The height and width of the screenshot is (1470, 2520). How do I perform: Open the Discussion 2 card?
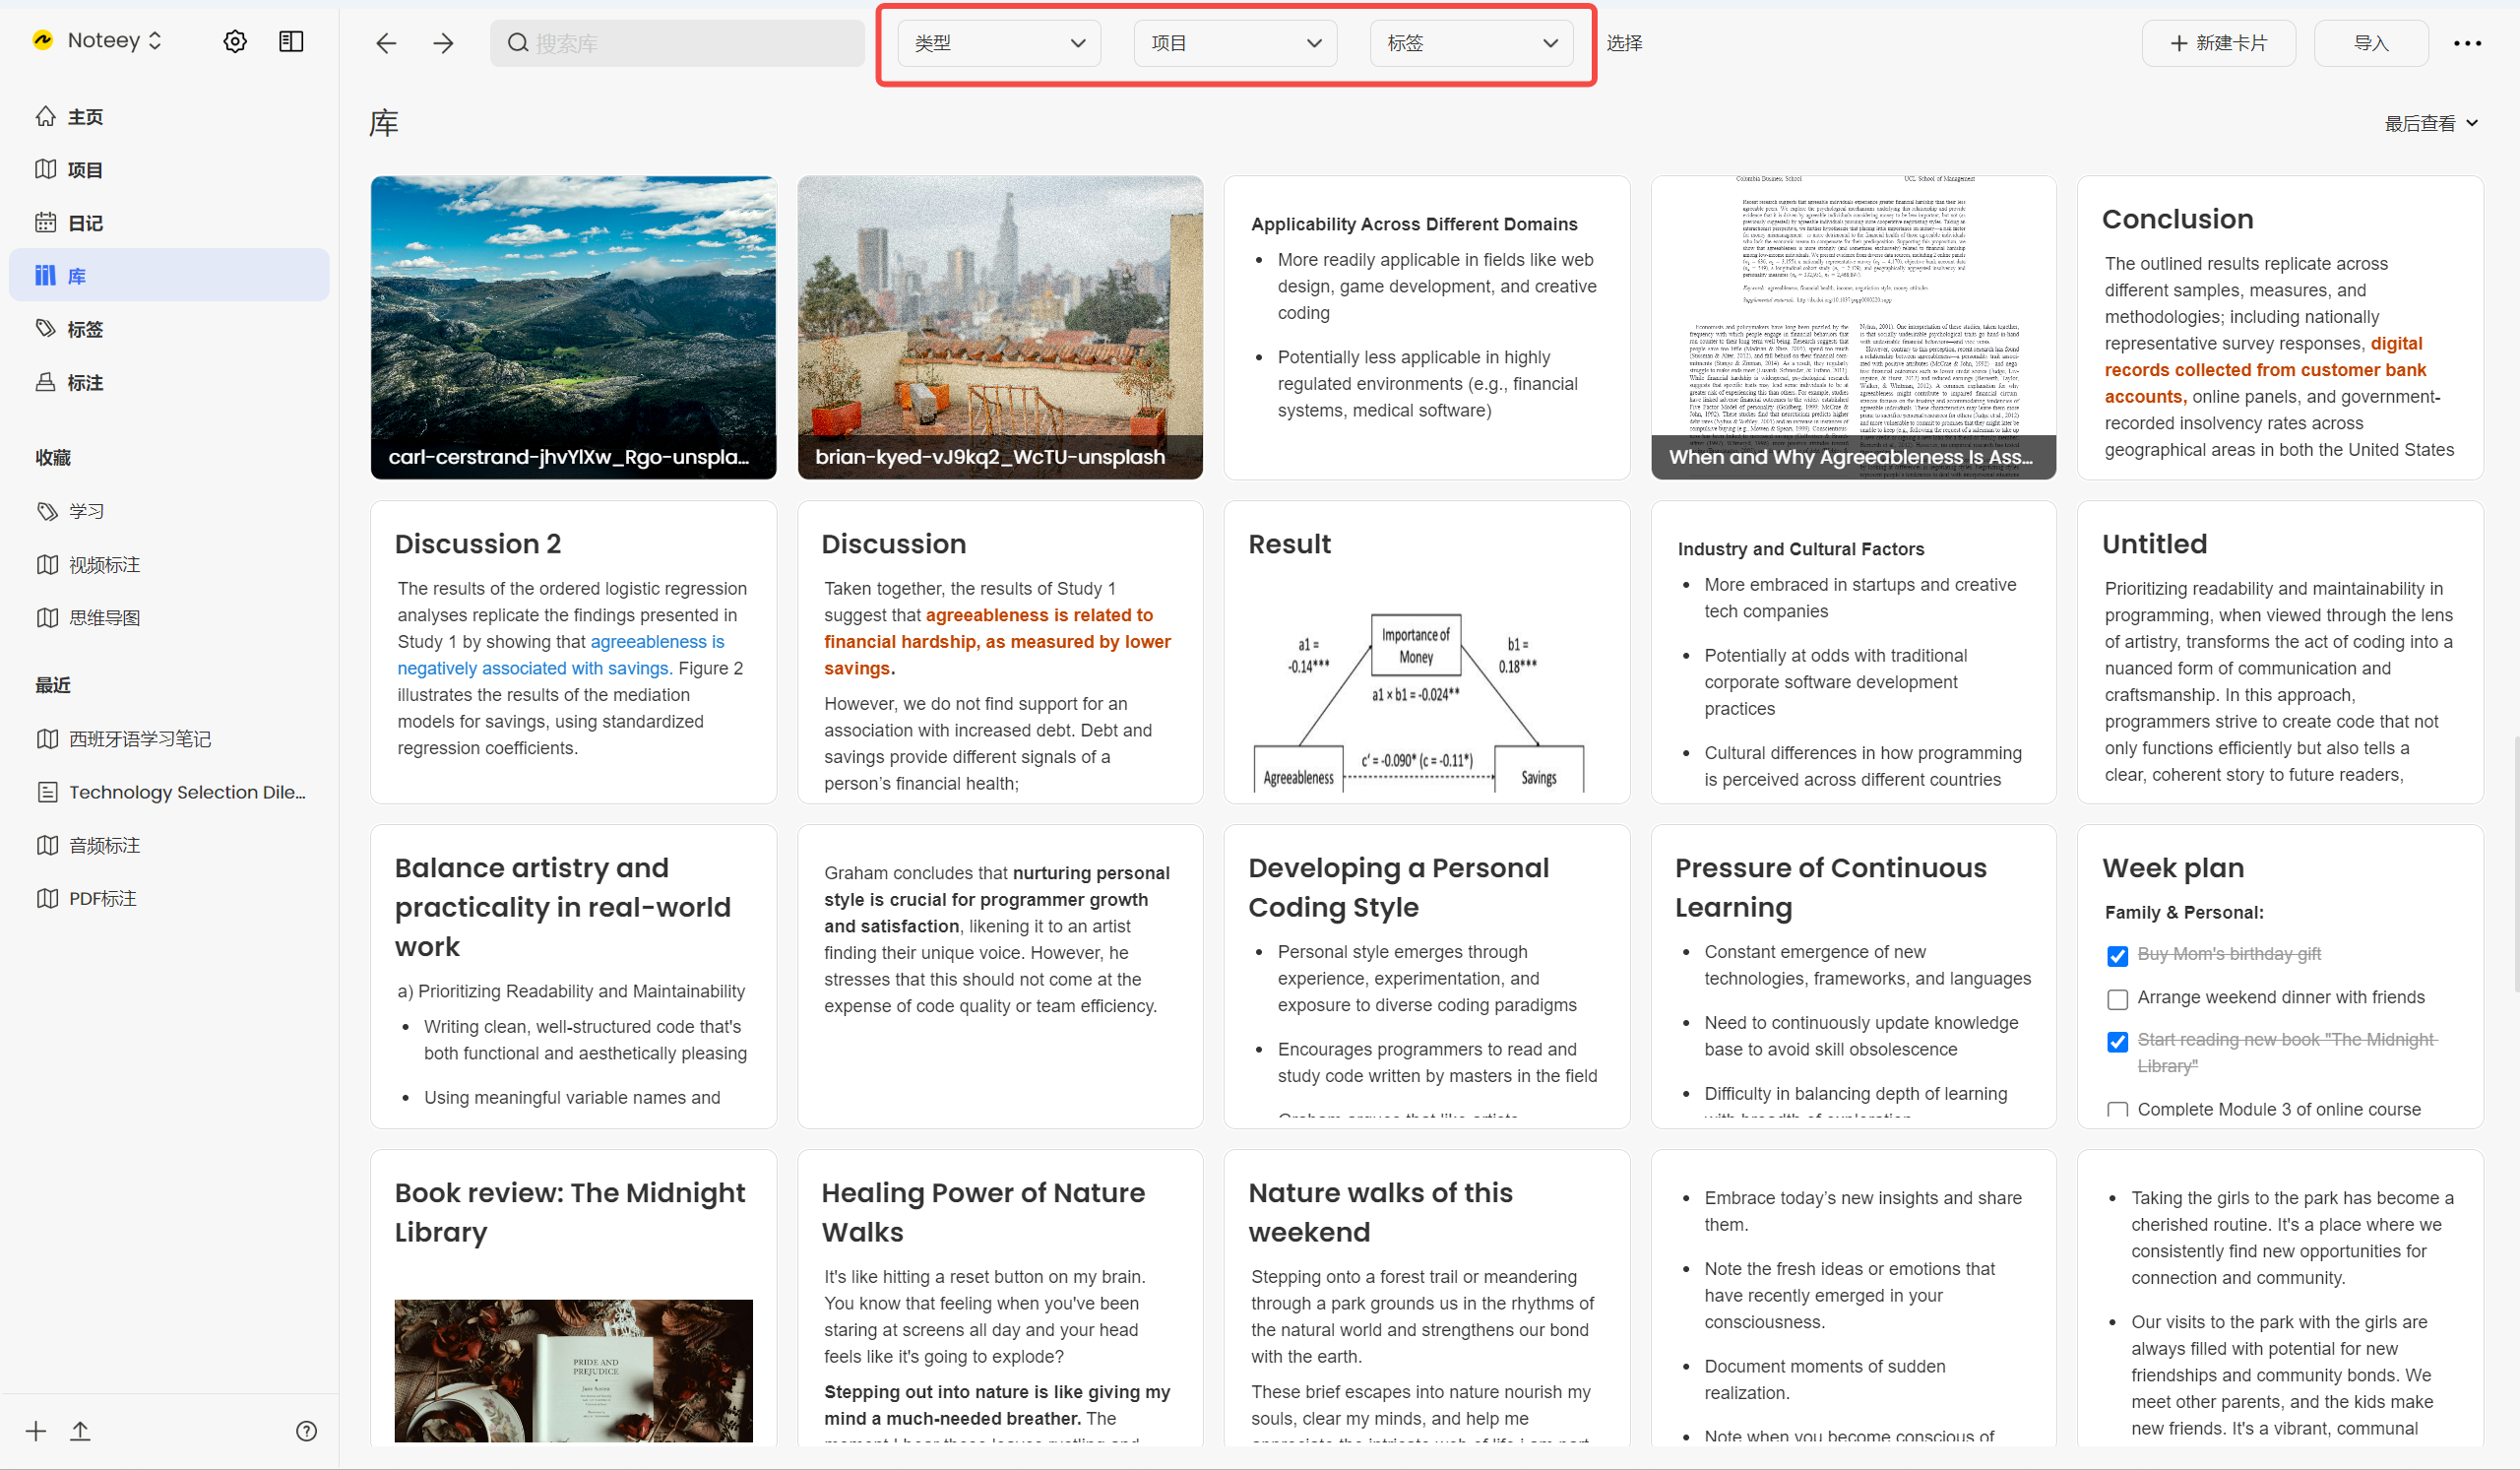coord(573,652)
